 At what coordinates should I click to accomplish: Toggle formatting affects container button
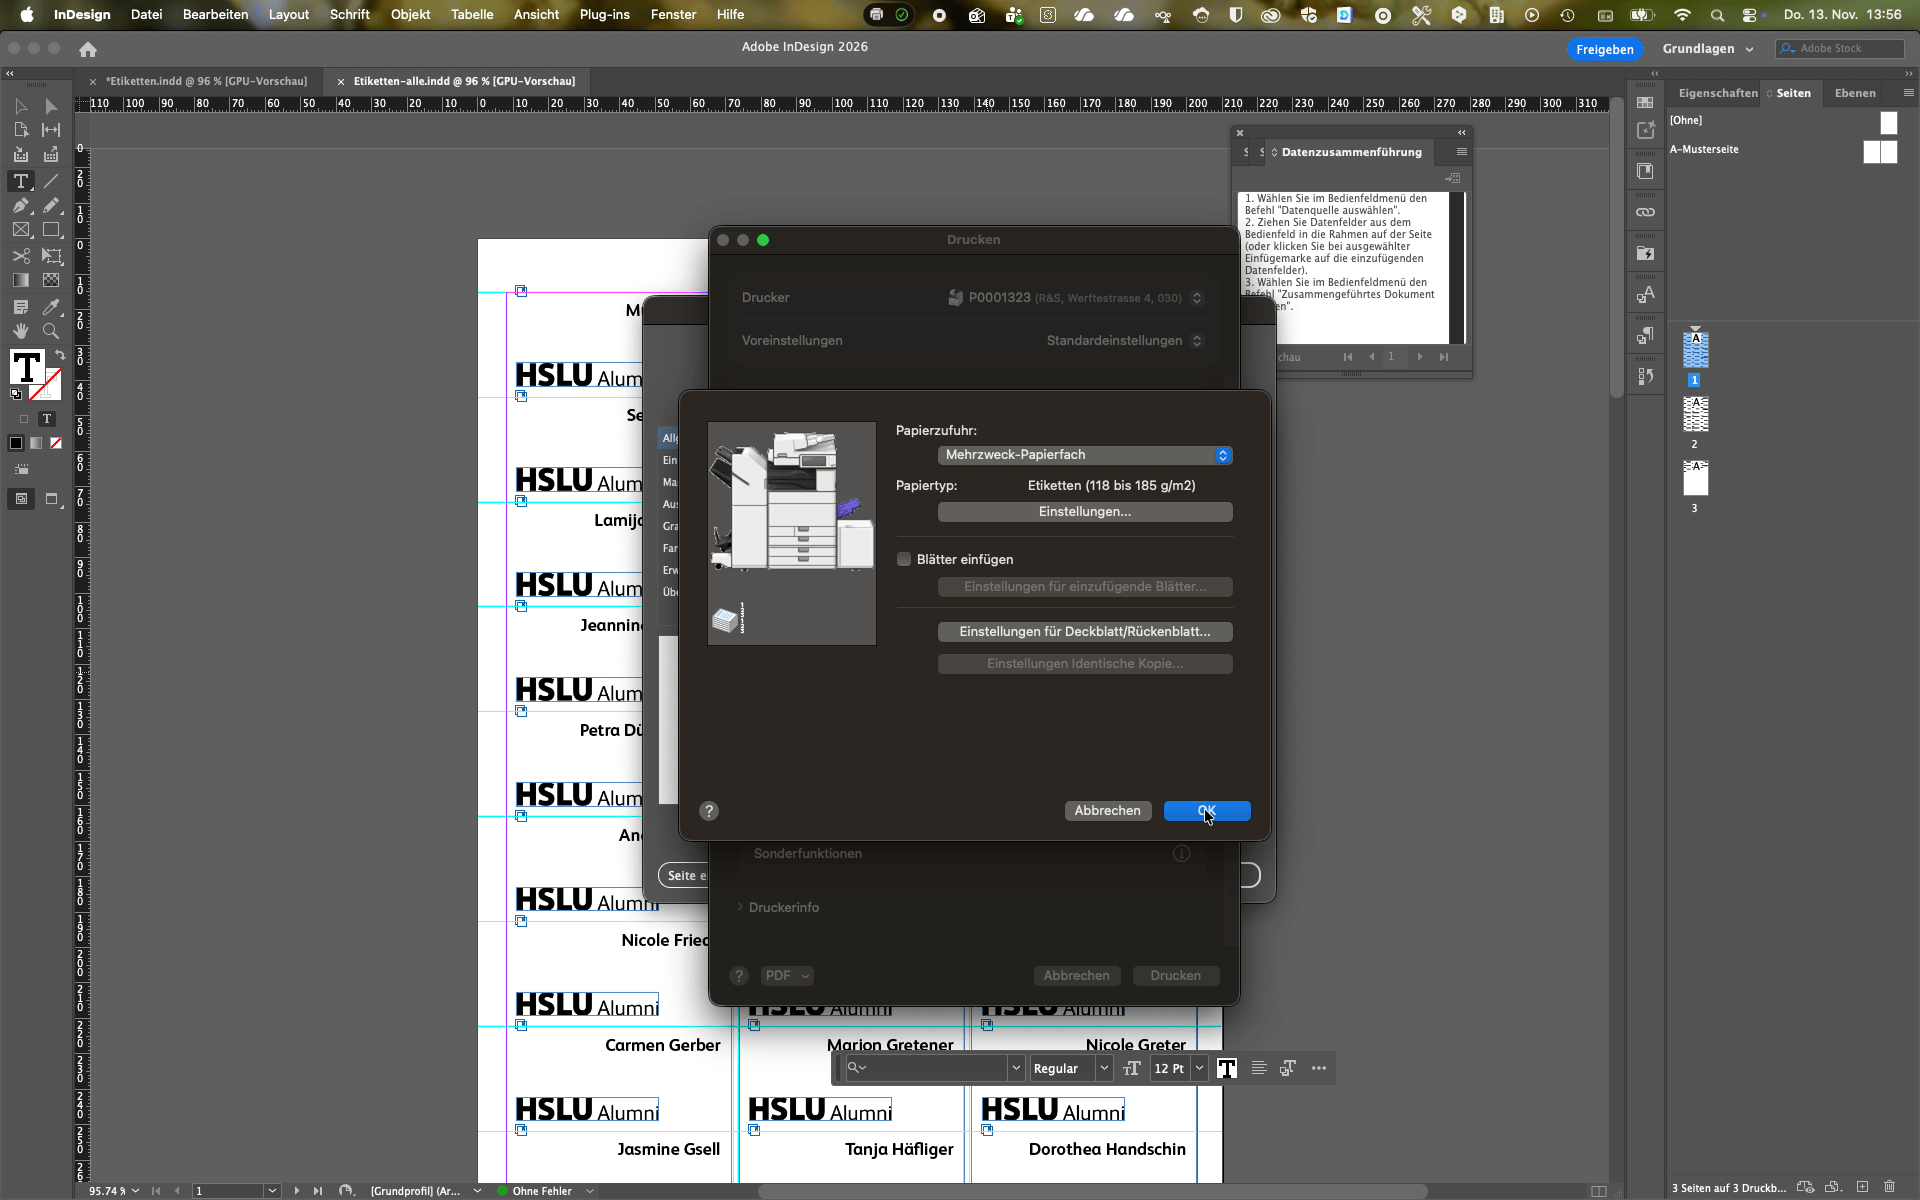(x=24, y=419)
